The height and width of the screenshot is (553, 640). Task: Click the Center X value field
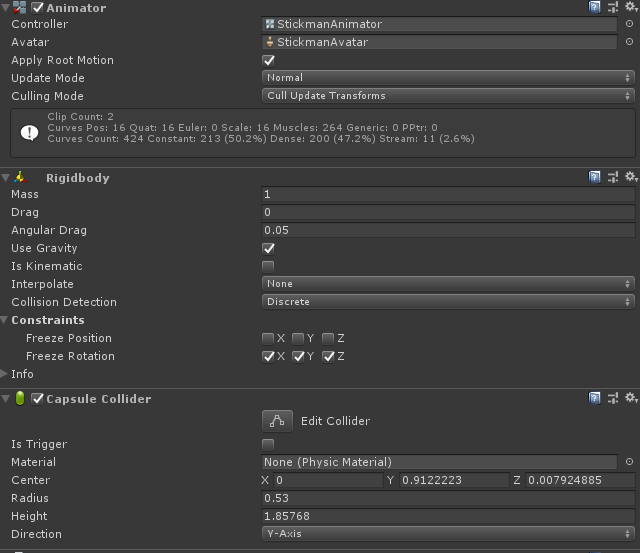[329, 480]
